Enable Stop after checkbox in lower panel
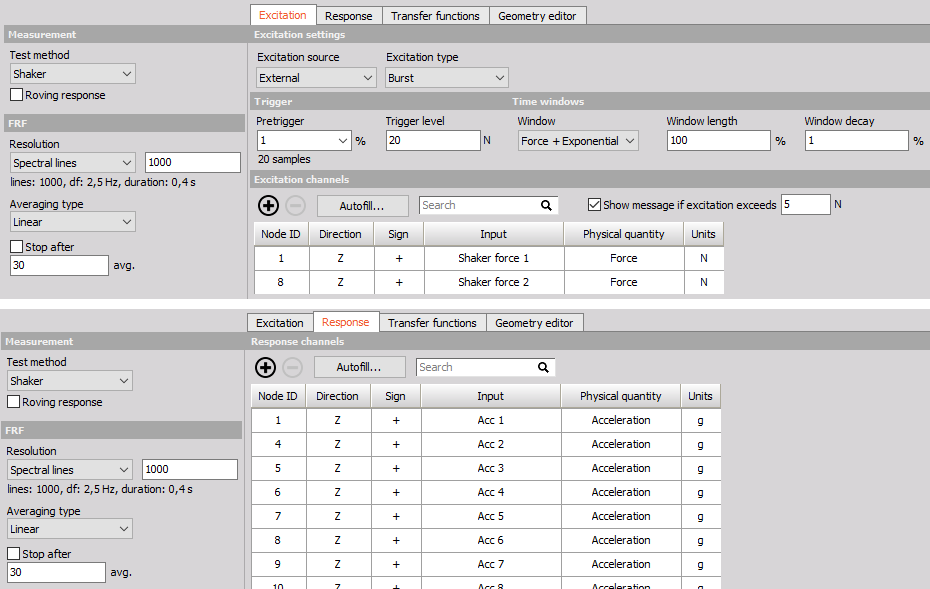The width and height of the screenshot is (930, 589). pyautogui.click(x=14, y=554)
